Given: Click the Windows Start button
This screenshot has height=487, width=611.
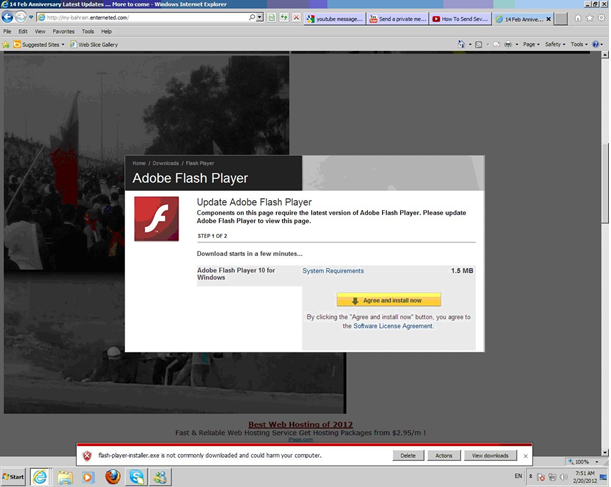Looking at the screenshot, I should pyautogui.click(x=13, y=476).
